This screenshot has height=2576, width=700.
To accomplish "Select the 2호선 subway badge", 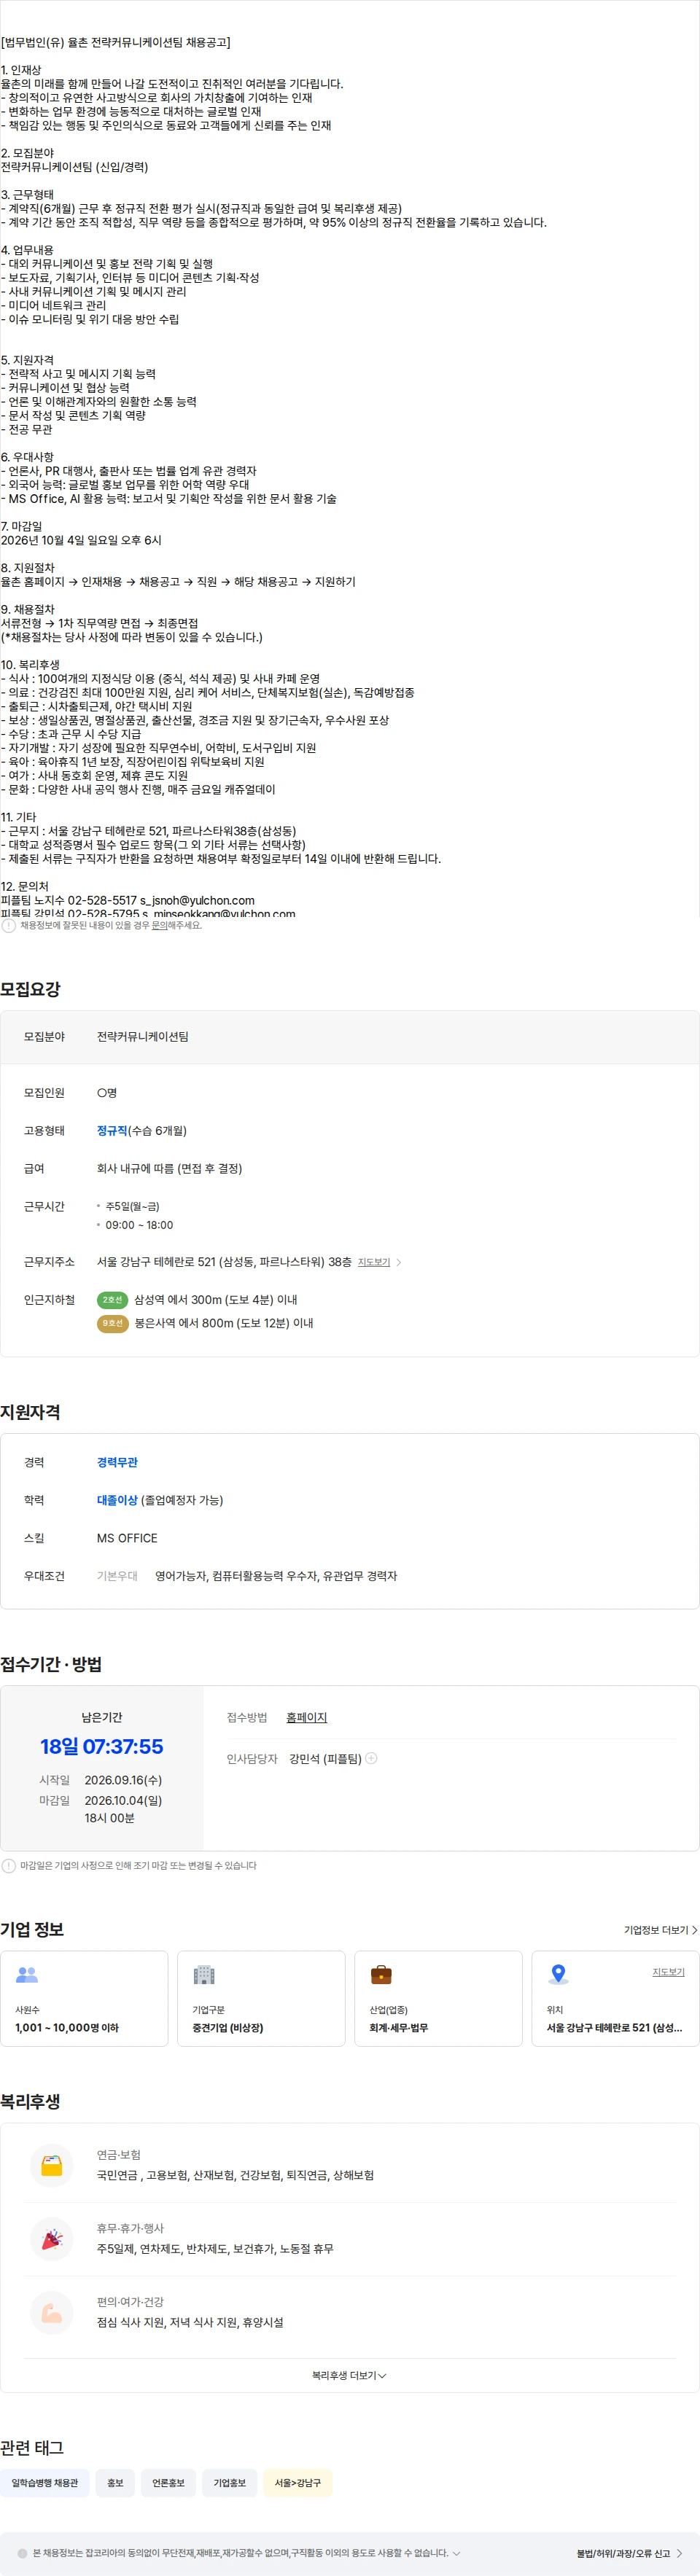I will [112, 1300].
